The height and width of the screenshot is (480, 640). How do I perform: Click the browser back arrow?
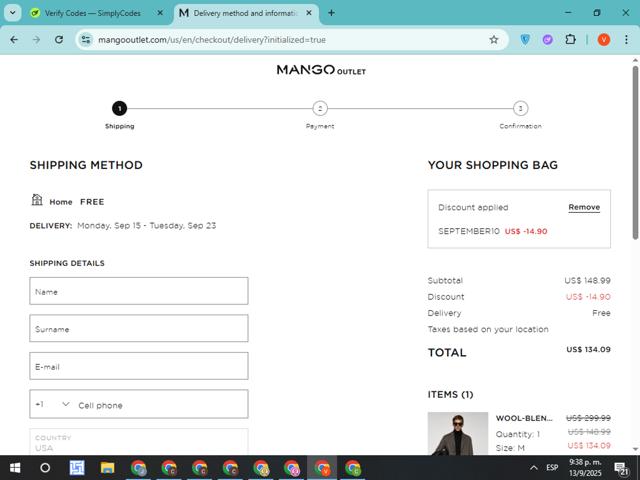point(14,40)
